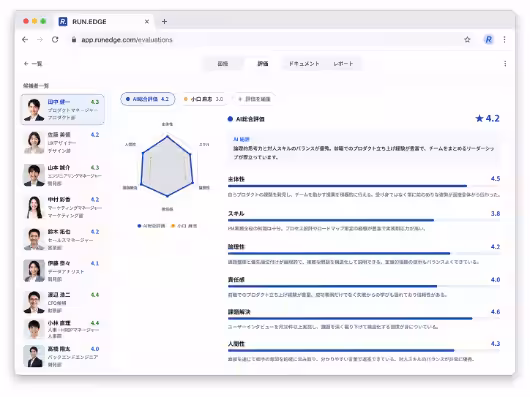Viewport: 530px width, 398px height.
Task: Click 伊藤's profile photo
Action: 34,271
